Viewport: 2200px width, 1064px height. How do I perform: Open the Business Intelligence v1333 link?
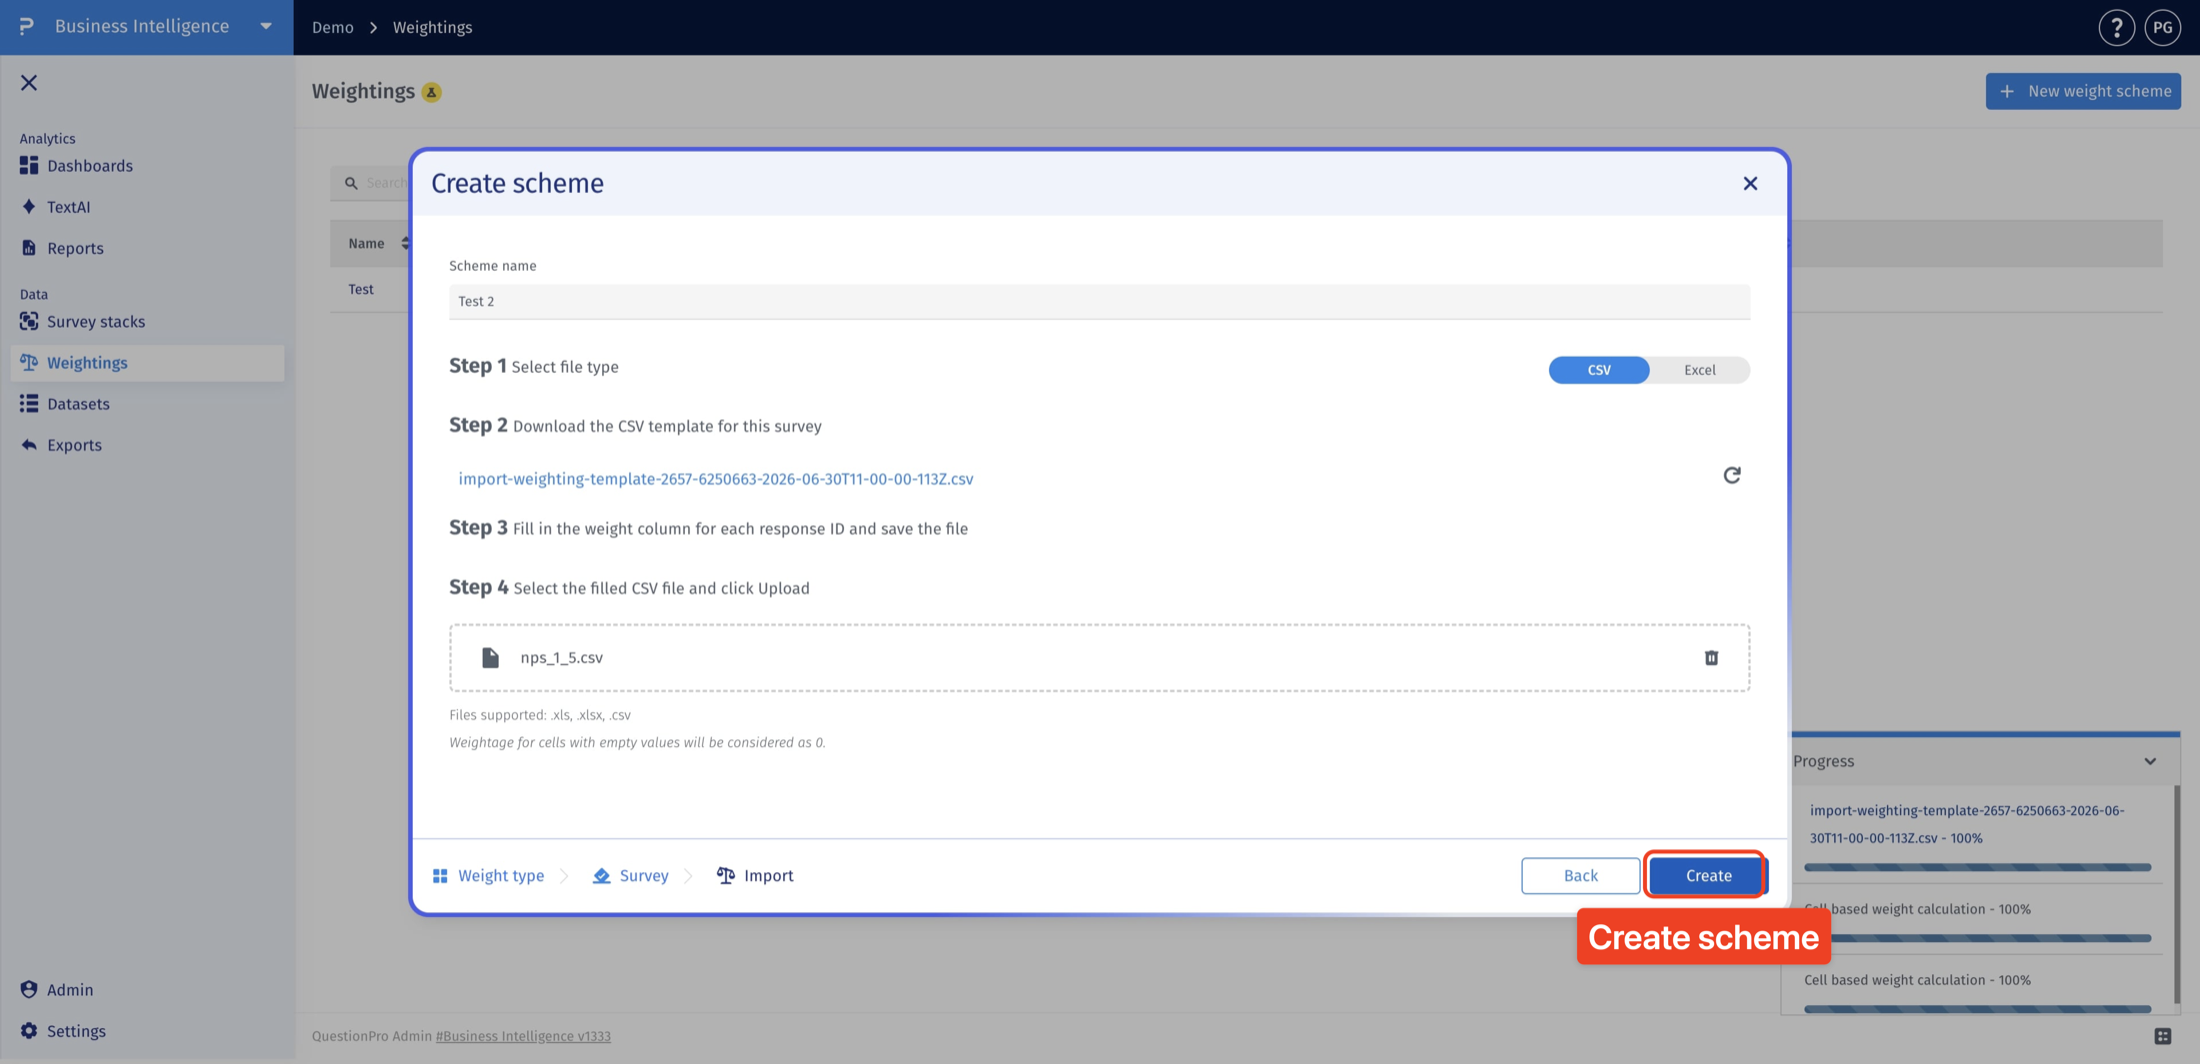[x=523, y=1036]
